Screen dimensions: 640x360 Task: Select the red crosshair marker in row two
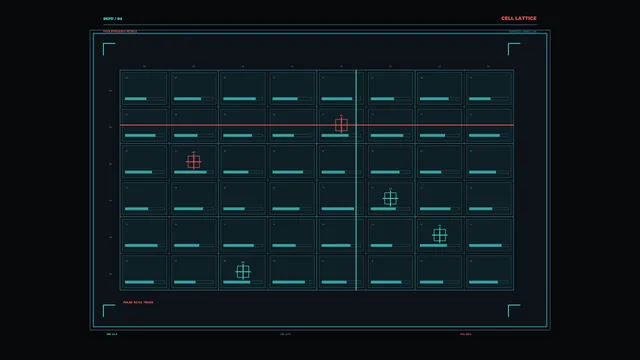coord(341,125)
